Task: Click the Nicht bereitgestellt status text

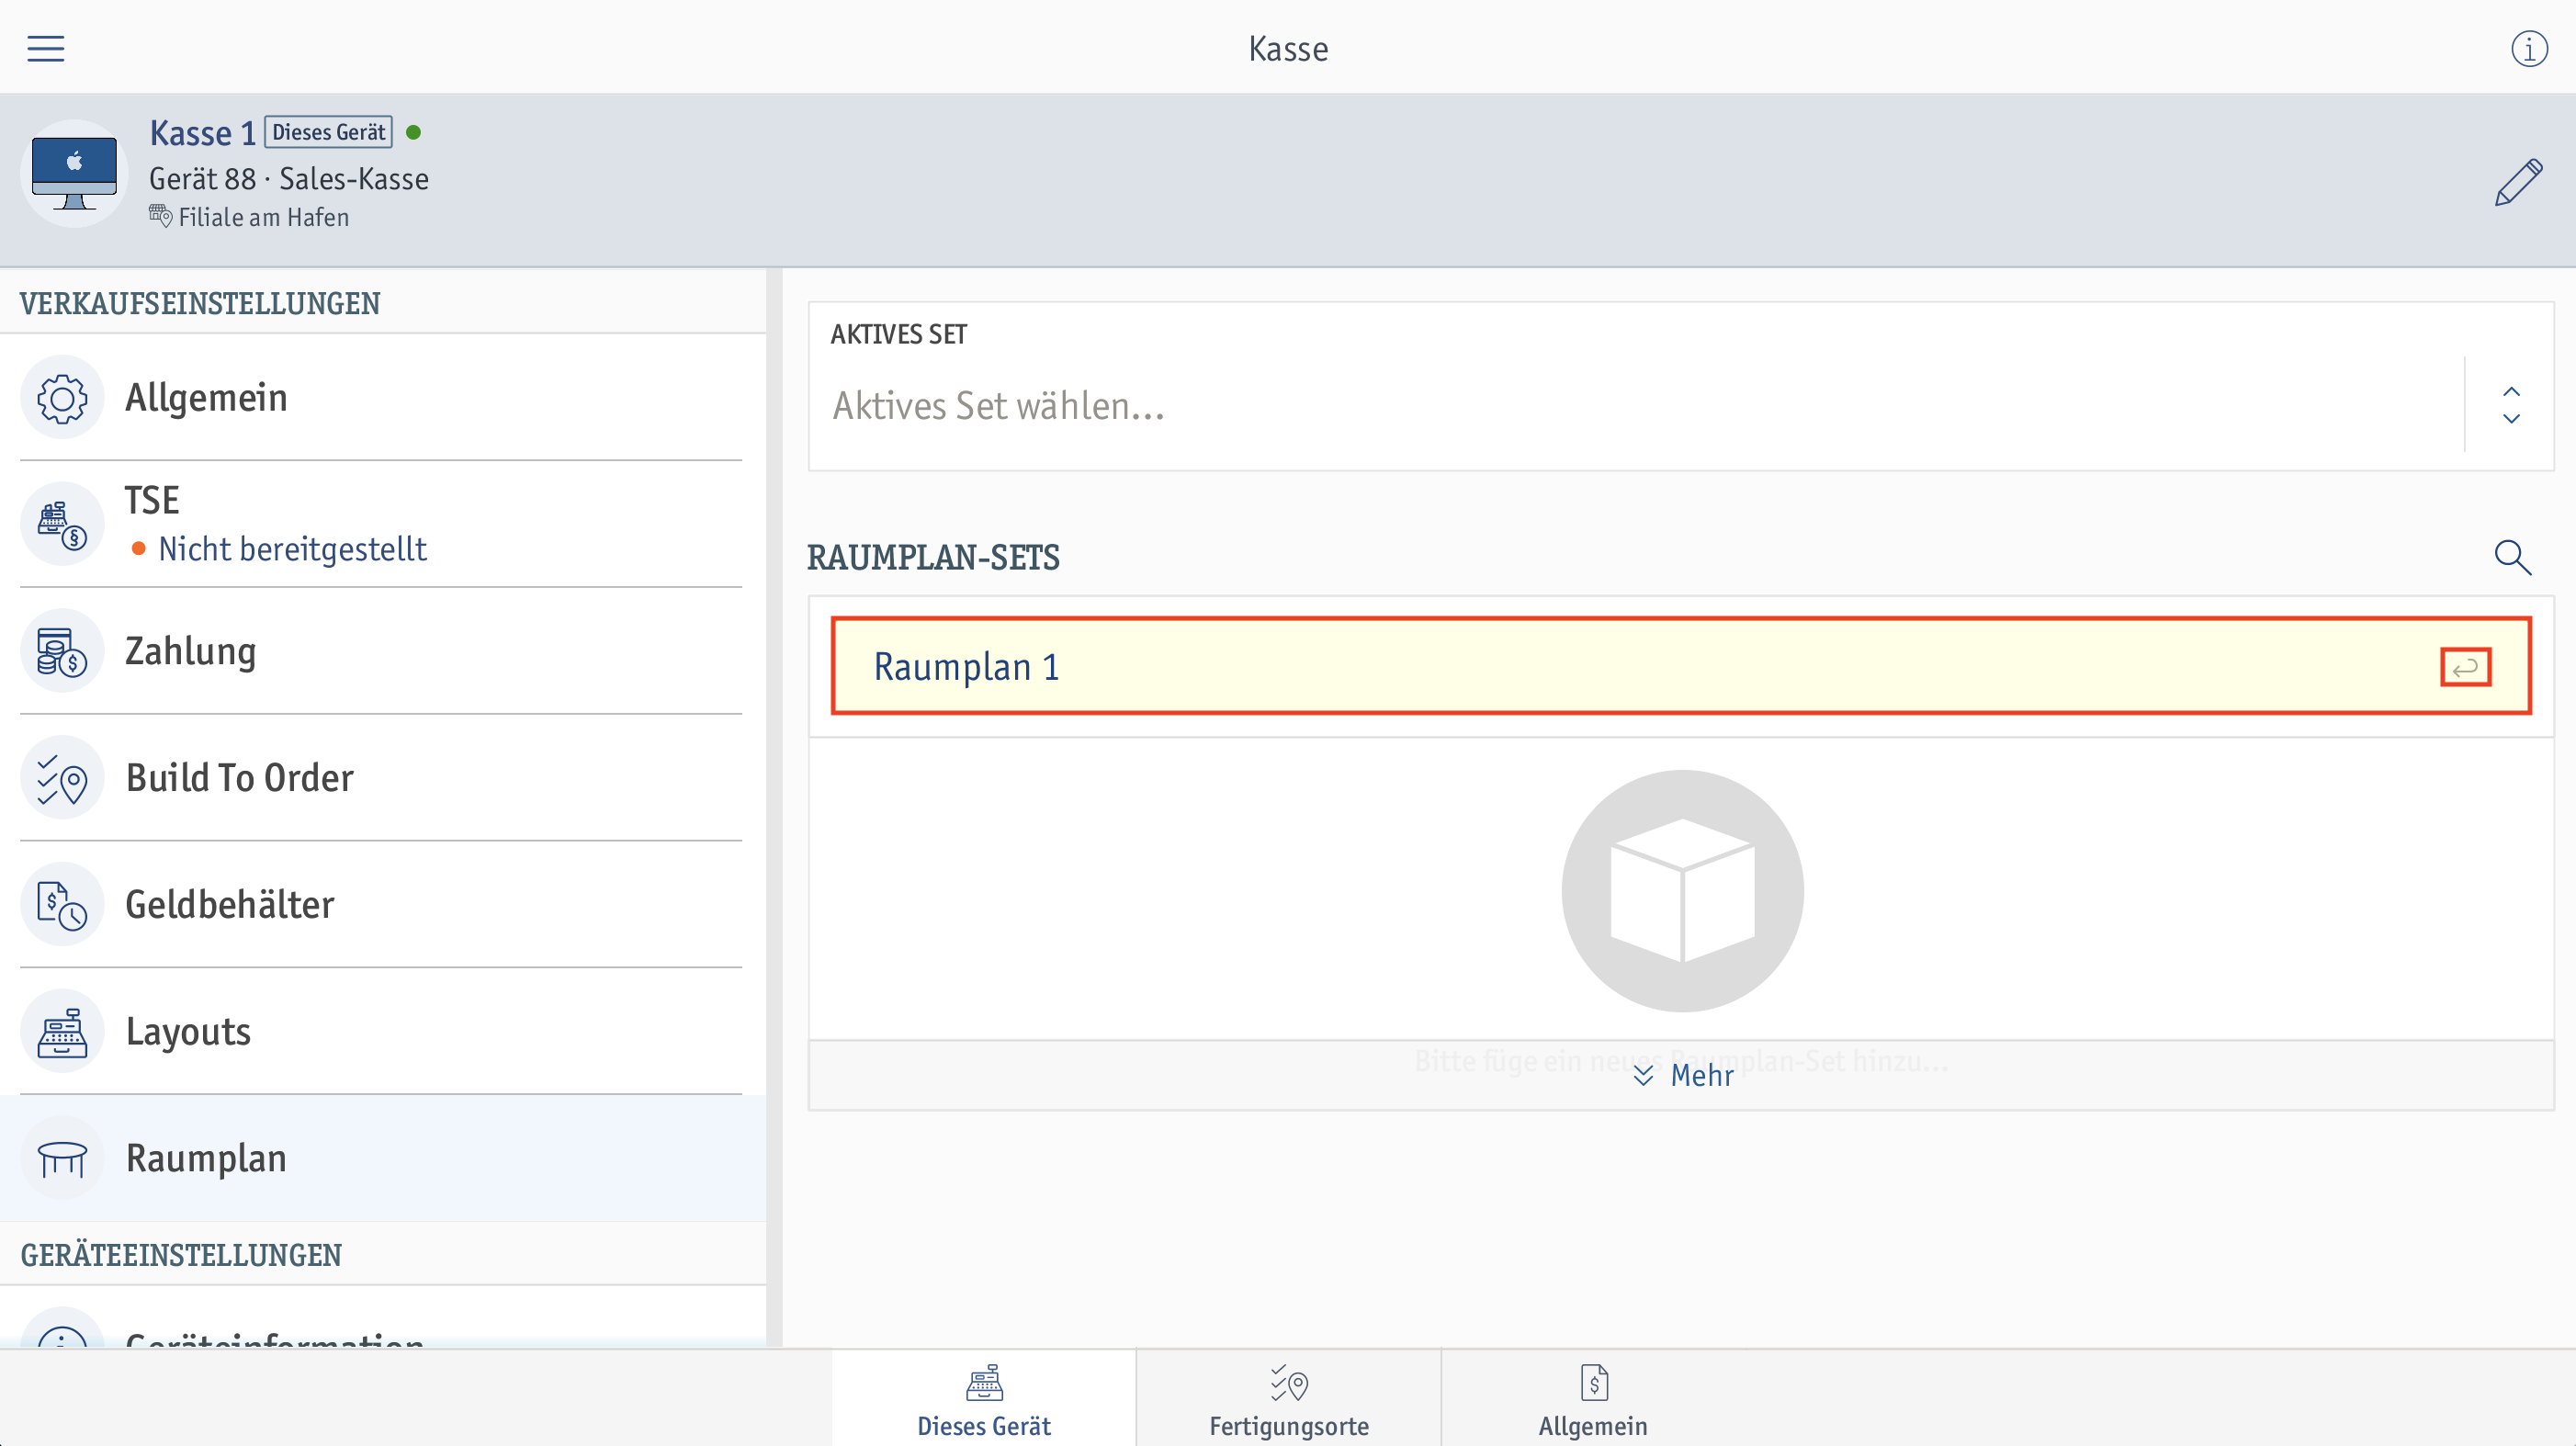Action: tap(292, 549)
